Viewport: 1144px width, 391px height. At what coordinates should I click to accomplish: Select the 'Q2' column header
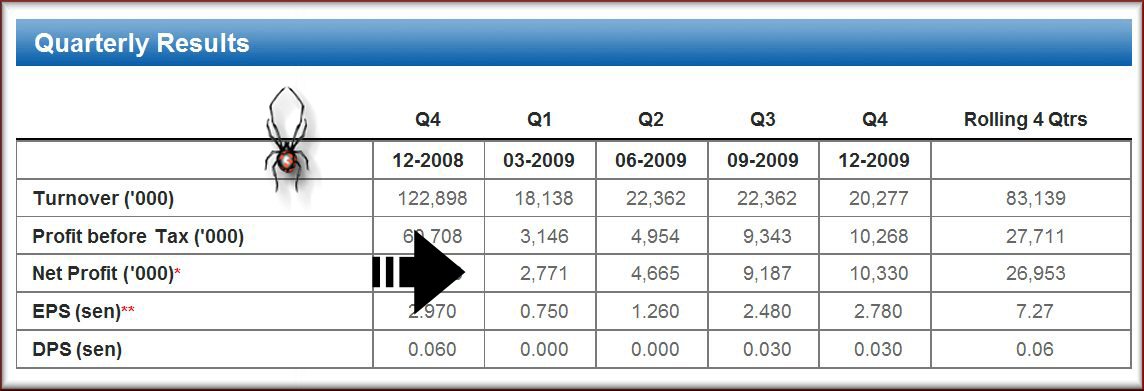click(651, 120)
